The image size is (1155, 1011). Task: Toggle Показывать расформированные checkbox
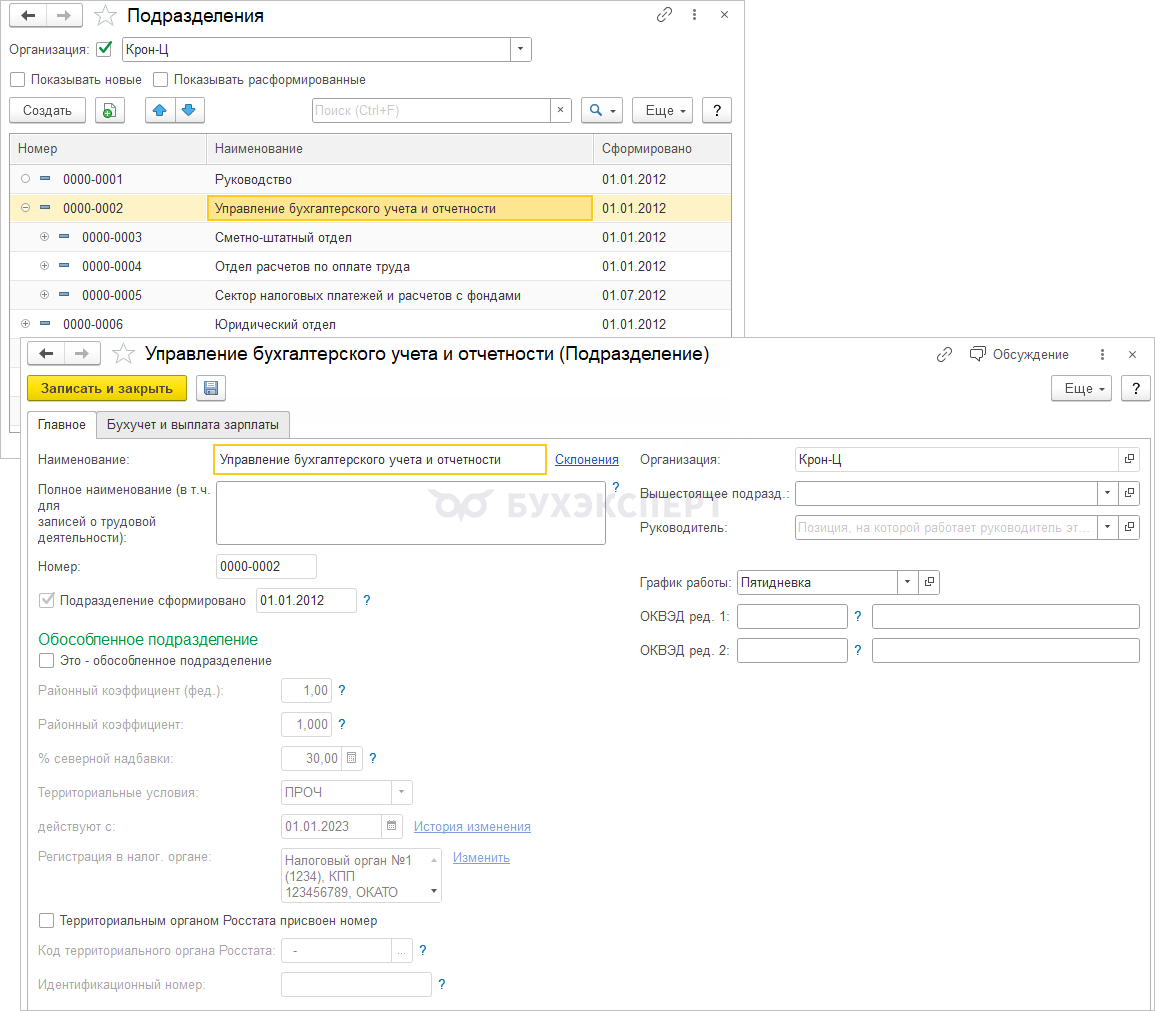(160, 80)
